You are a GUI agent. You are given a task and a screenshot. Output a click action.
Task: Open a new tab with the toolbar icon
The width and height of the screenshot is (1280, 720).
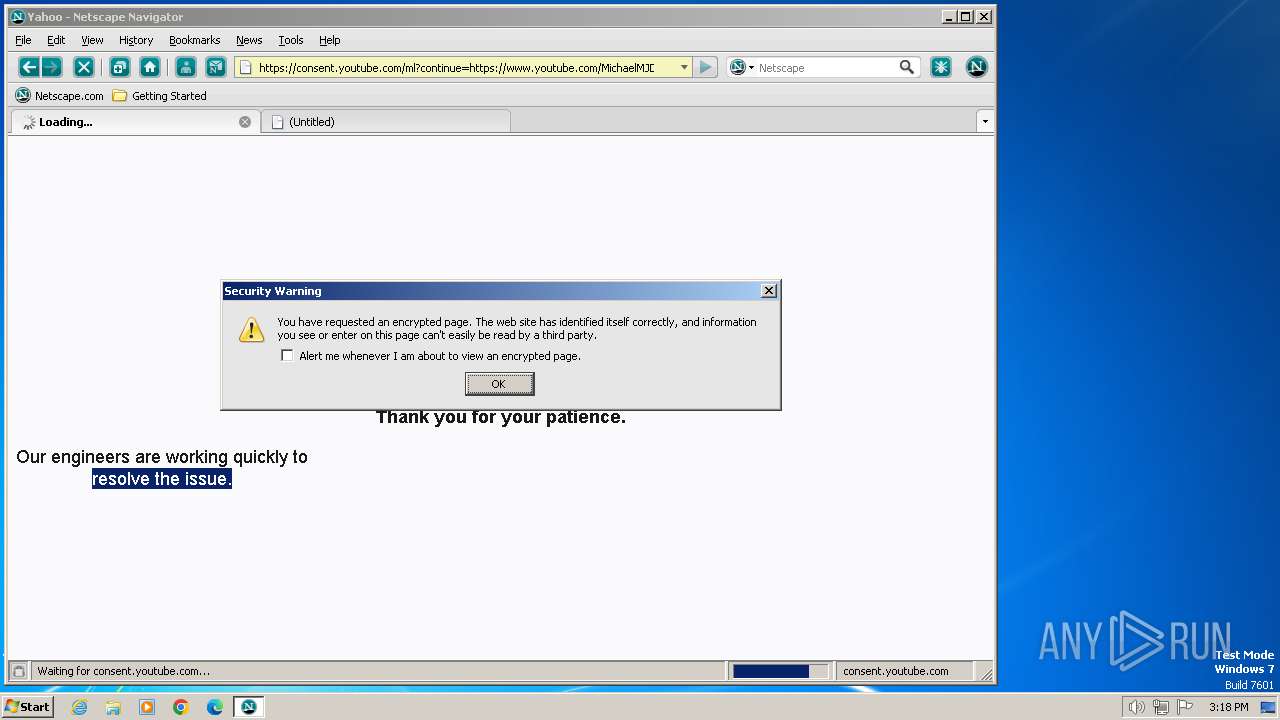pyautogui.click(x=119, y=67)
